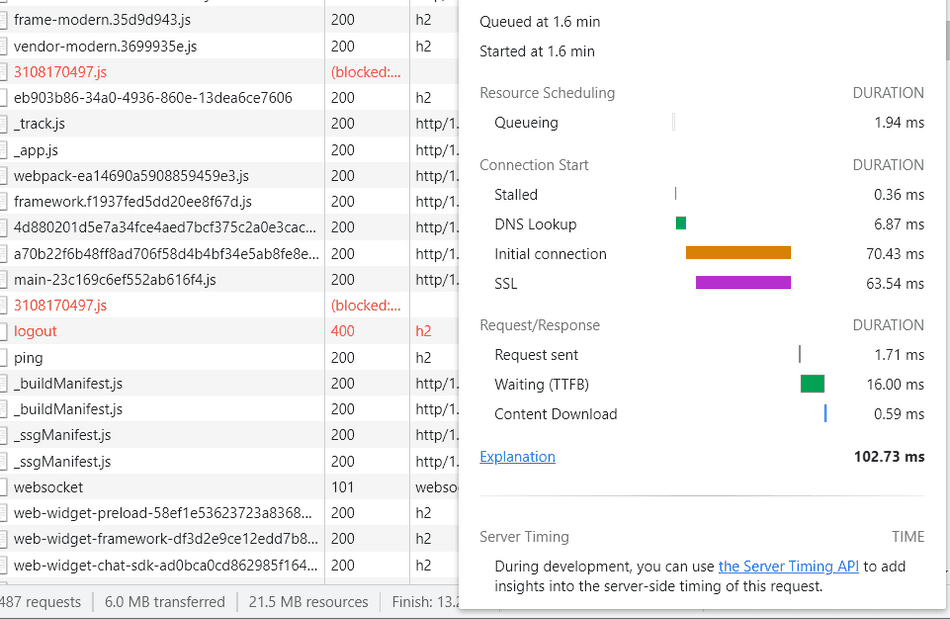This screenshot has height=619, width=950.
Task: Click the 6.0 MB transferred status text
Action: click(x=164, y=602)
